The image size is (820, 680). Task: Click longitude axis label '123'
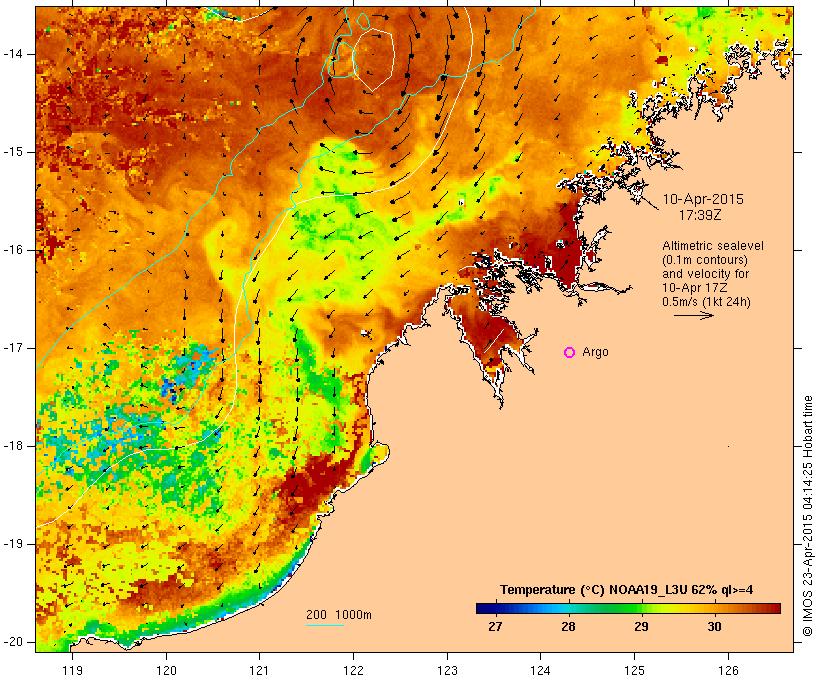click(x=447, y=670)
